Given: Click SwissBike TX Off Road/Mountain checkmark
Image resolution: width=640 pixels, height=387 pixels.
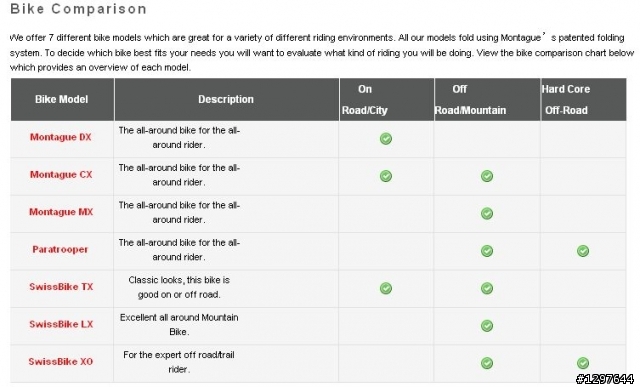Looking at the screenshot, I should [x=487, y=288].
